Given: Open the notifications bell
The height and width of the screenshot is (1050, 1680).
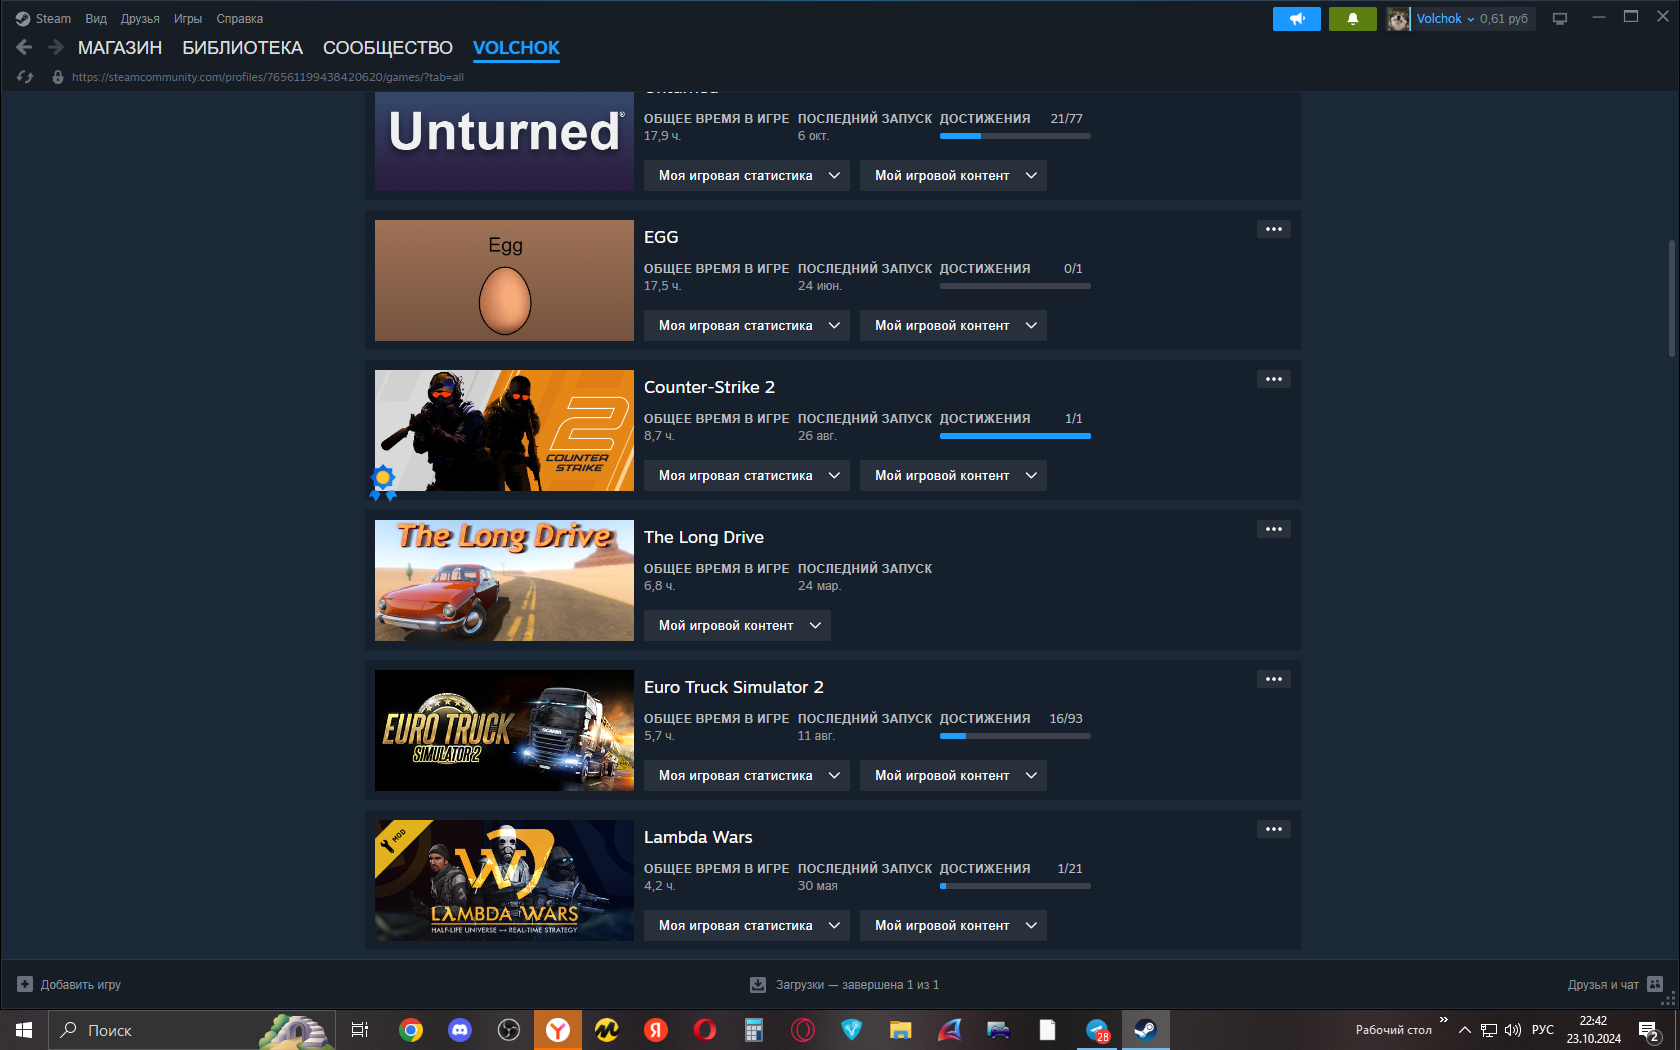Looking at the screenshot, I should point(1353,19).
